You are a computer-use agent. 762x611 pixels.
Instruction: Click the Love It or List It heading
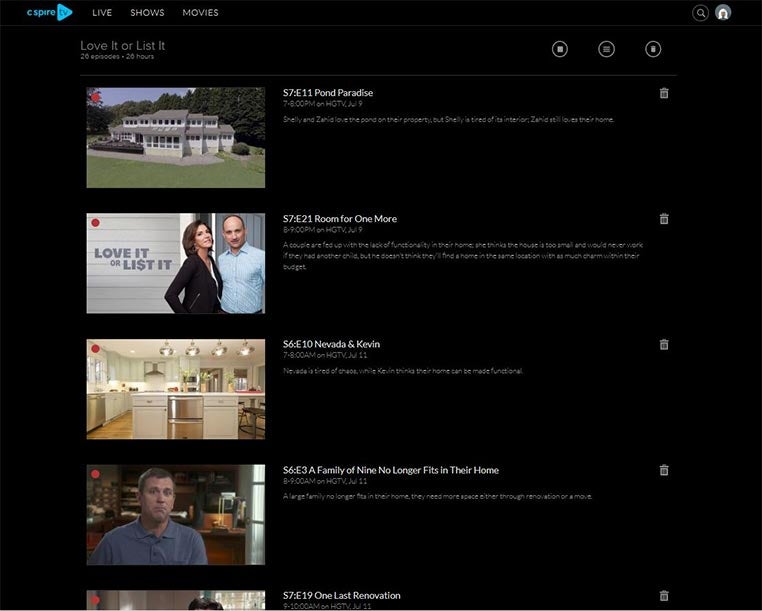pos(122,46)
